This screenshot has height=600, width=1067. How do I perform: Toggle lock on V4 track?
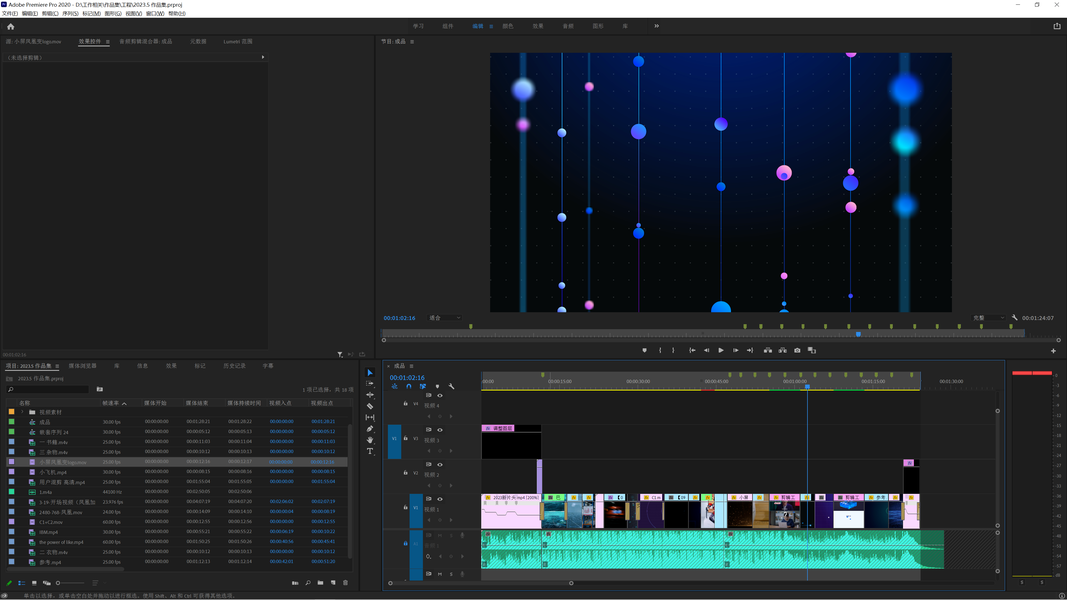pyautogui.click(x=406, y=404)
